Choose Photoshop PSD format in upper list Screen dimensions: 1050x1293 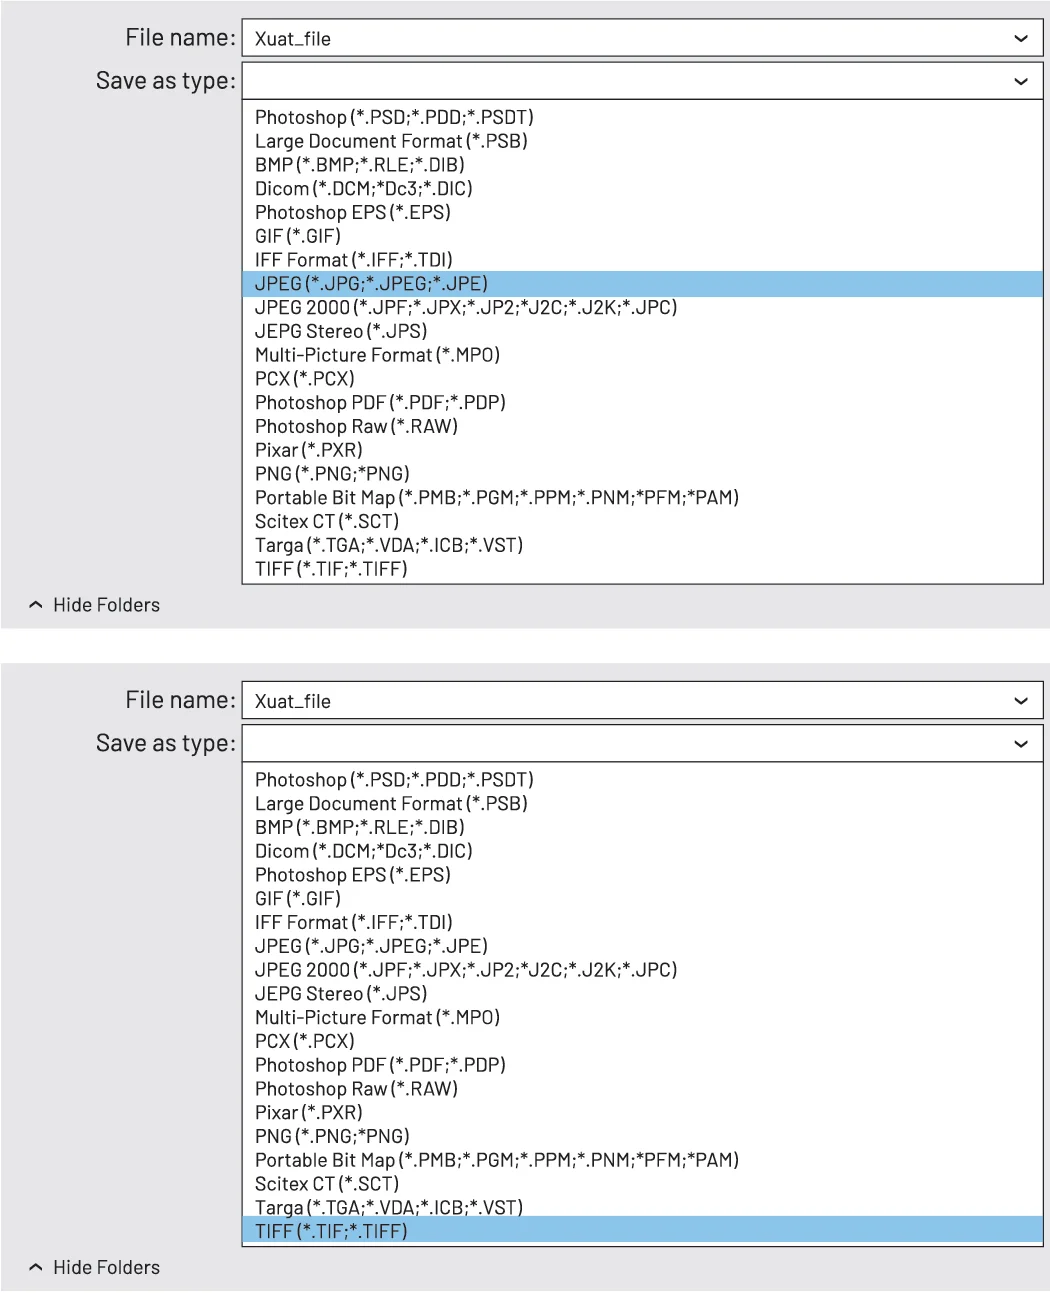[394, 117]
